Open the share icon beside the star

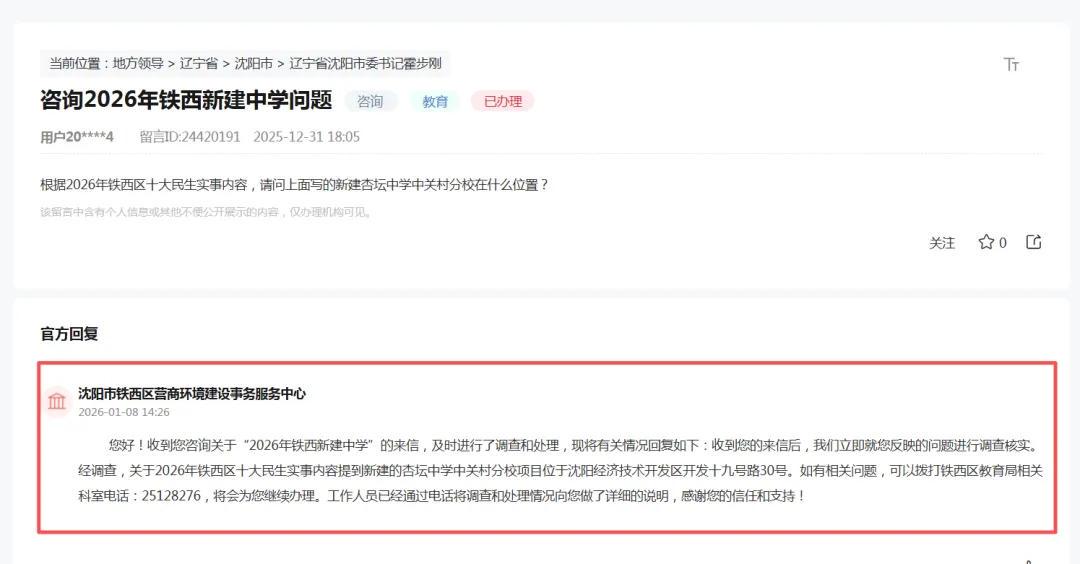pyautogui.click(x=1034, y=242)
